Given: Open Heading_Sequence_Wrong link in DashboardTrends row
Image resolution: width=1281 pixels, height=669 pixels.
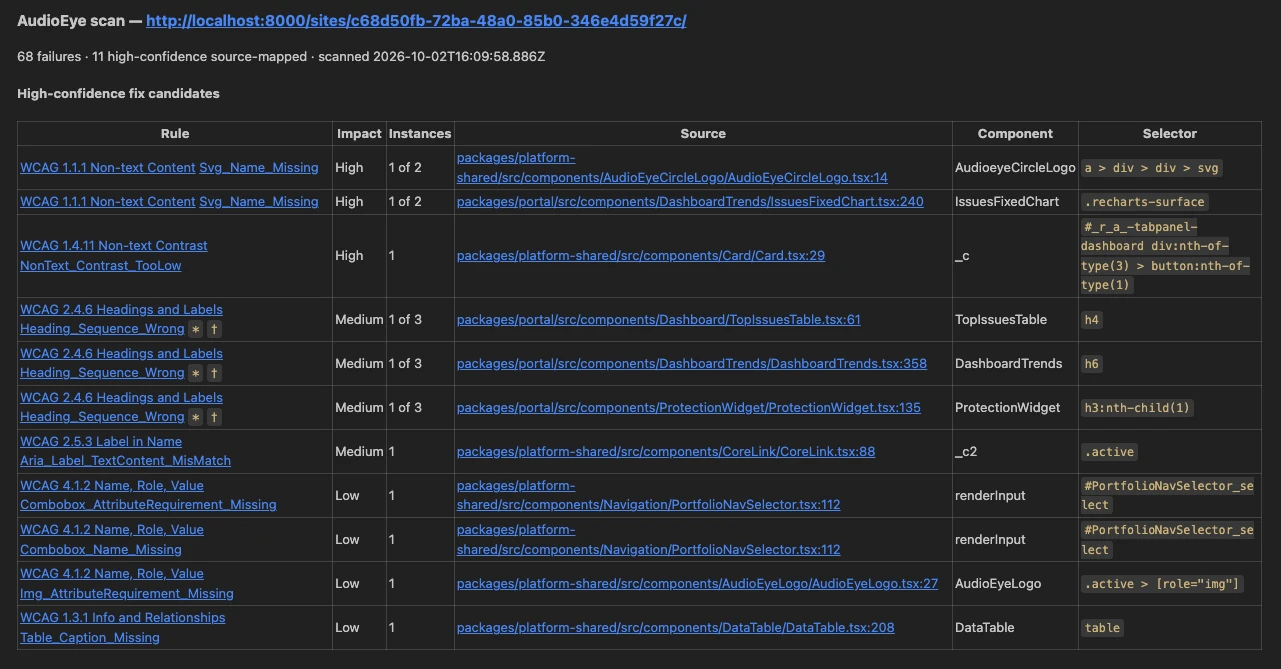Looking at the screenshot, I should [102, 373].
